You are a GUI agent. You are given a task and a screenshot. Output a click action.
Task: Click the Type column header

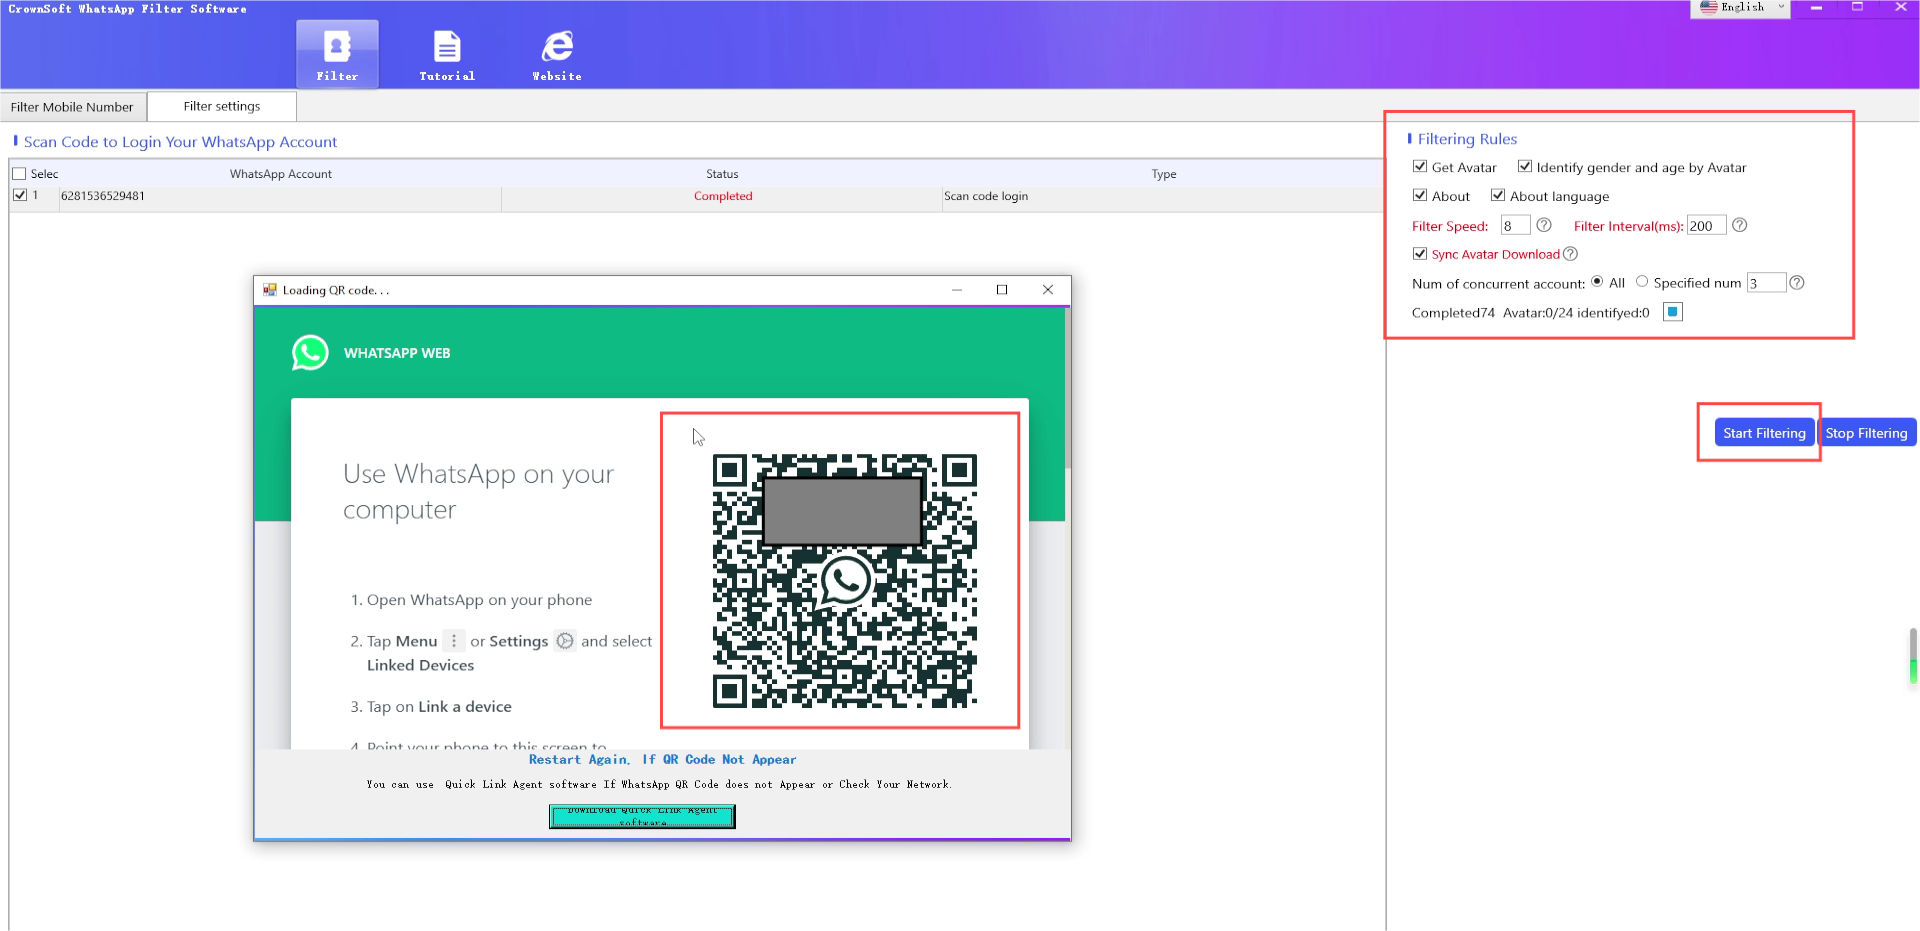point(1164,174)
